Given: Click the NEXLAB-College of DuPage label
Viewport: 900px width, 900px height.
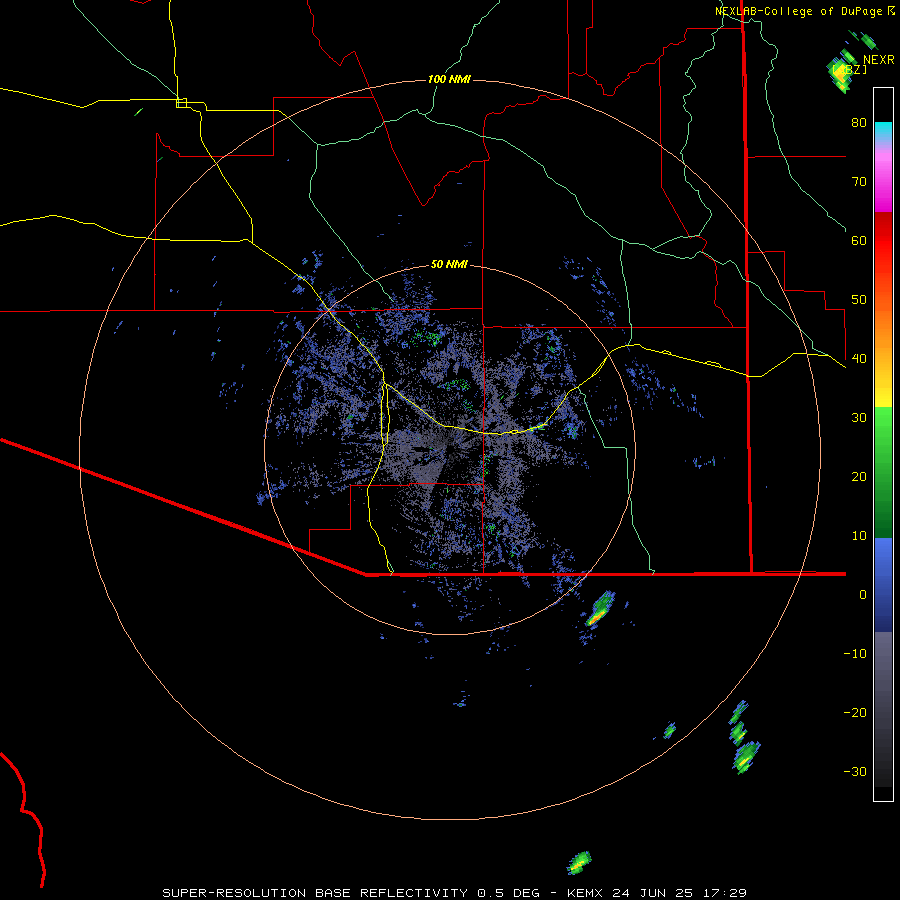Looking at the screenshot, I should coord(798,11).
